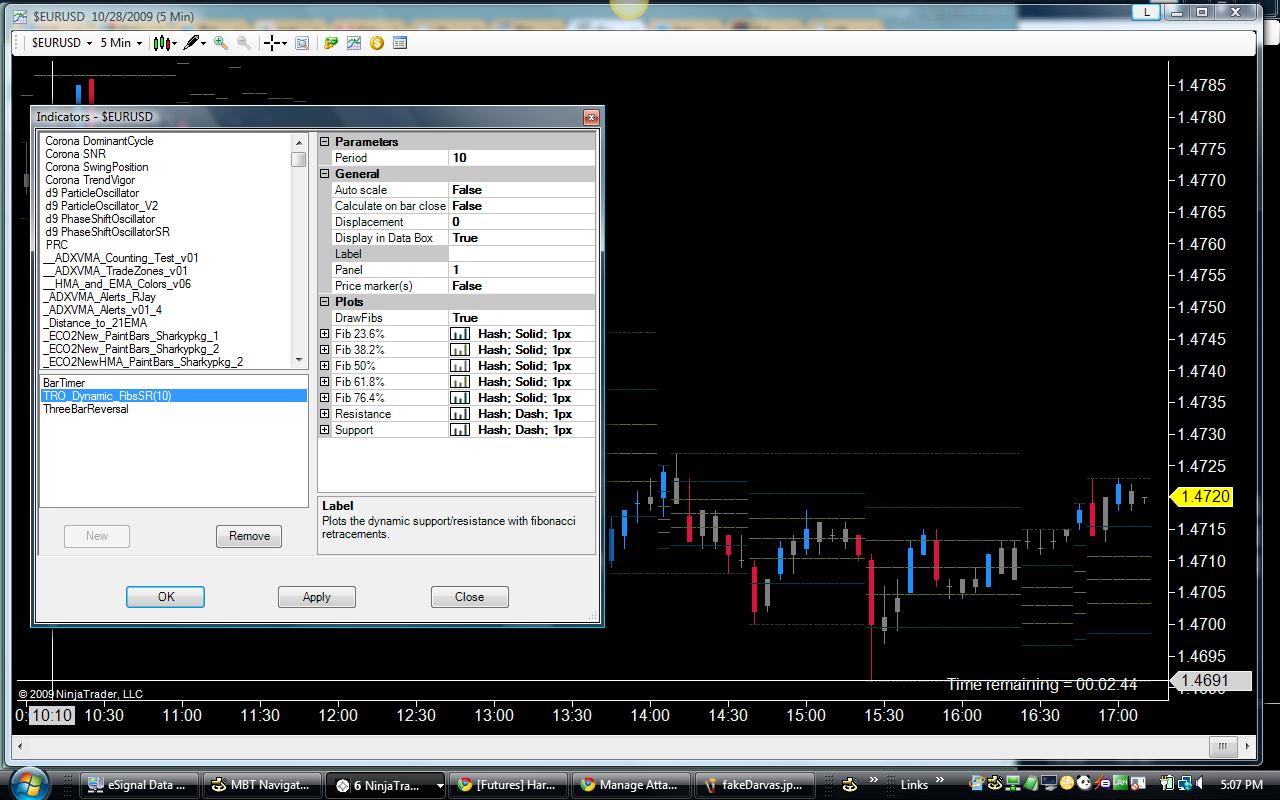Collapse the General section

(325, 174)
